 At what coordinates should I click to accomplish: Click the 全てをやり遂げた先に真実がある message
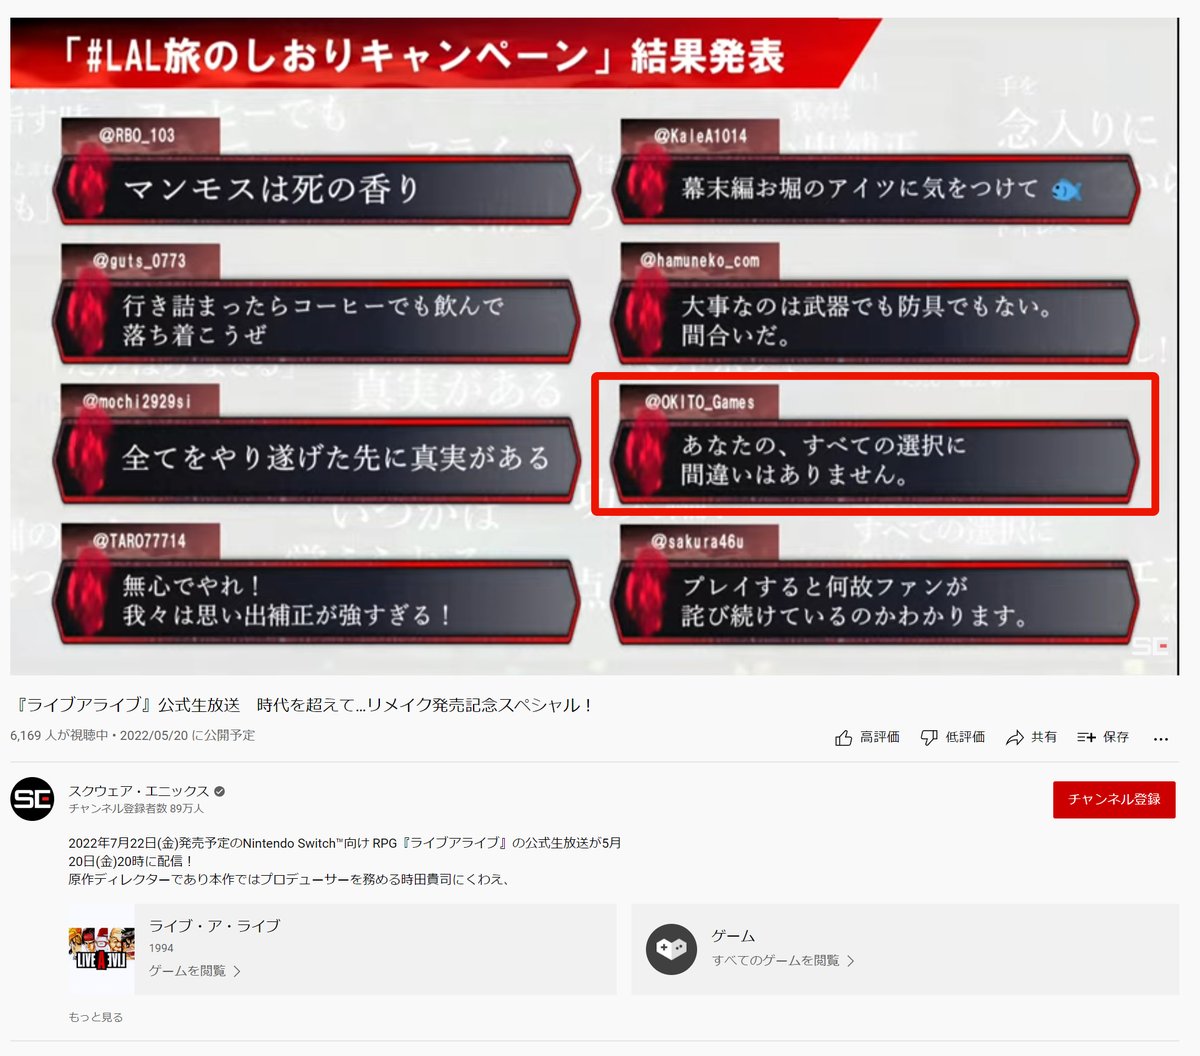coord(316,458)
